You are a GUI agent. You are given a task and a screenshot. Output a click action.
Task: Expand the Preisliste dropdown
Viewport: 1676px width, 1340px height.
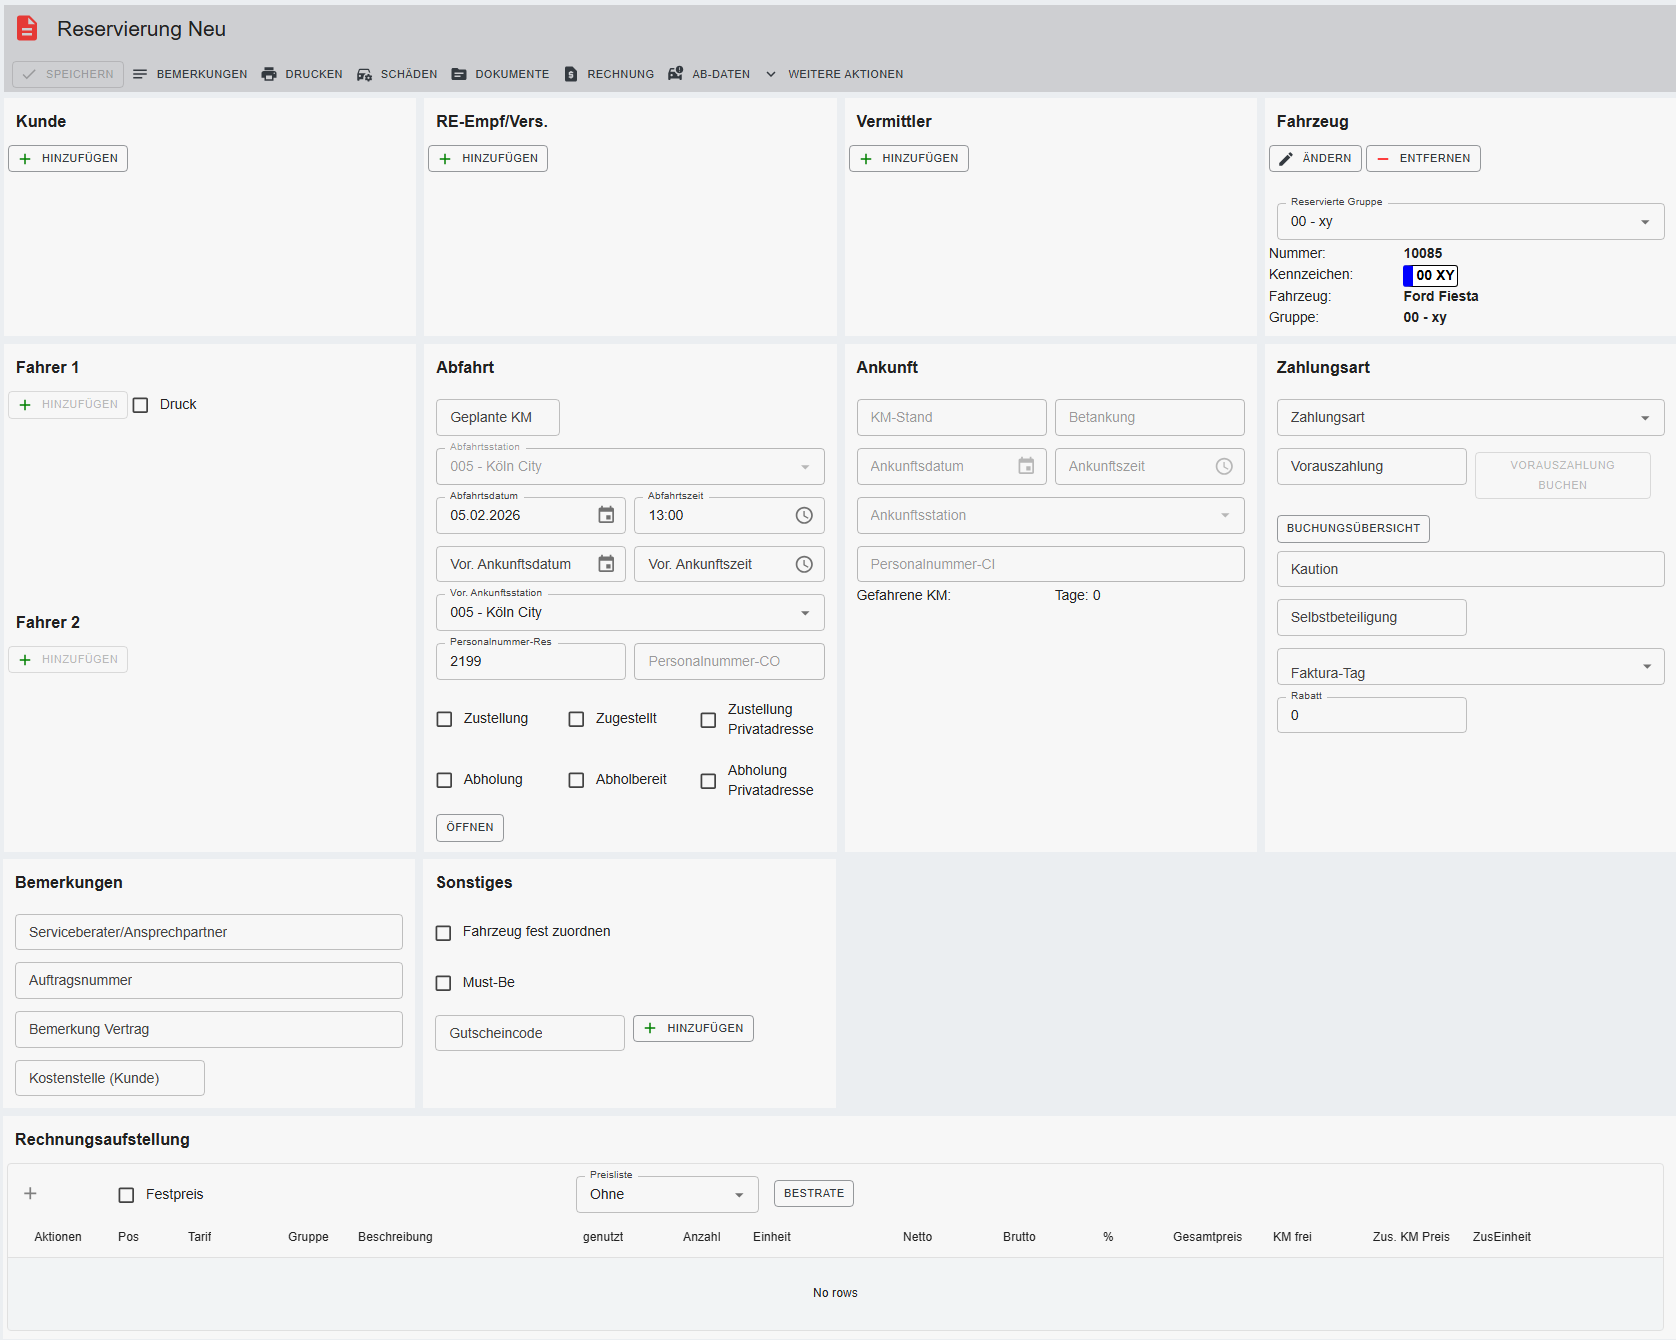point(739,1195)
